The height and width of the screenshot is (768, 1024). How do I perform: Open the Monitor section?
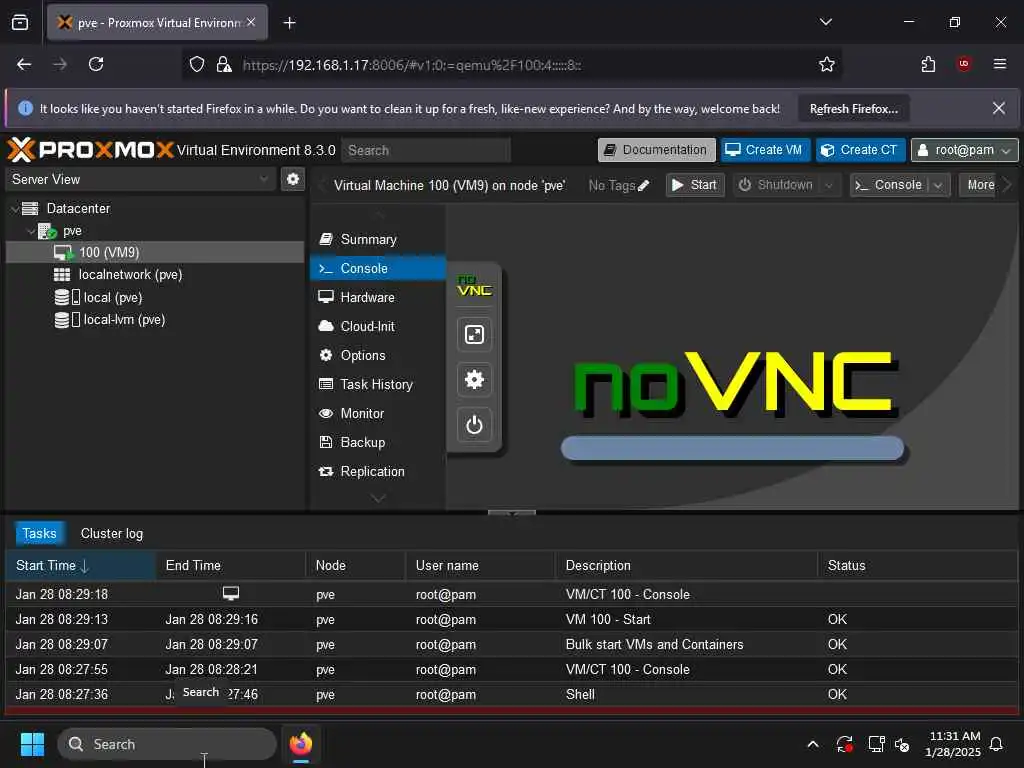point(377,413)
